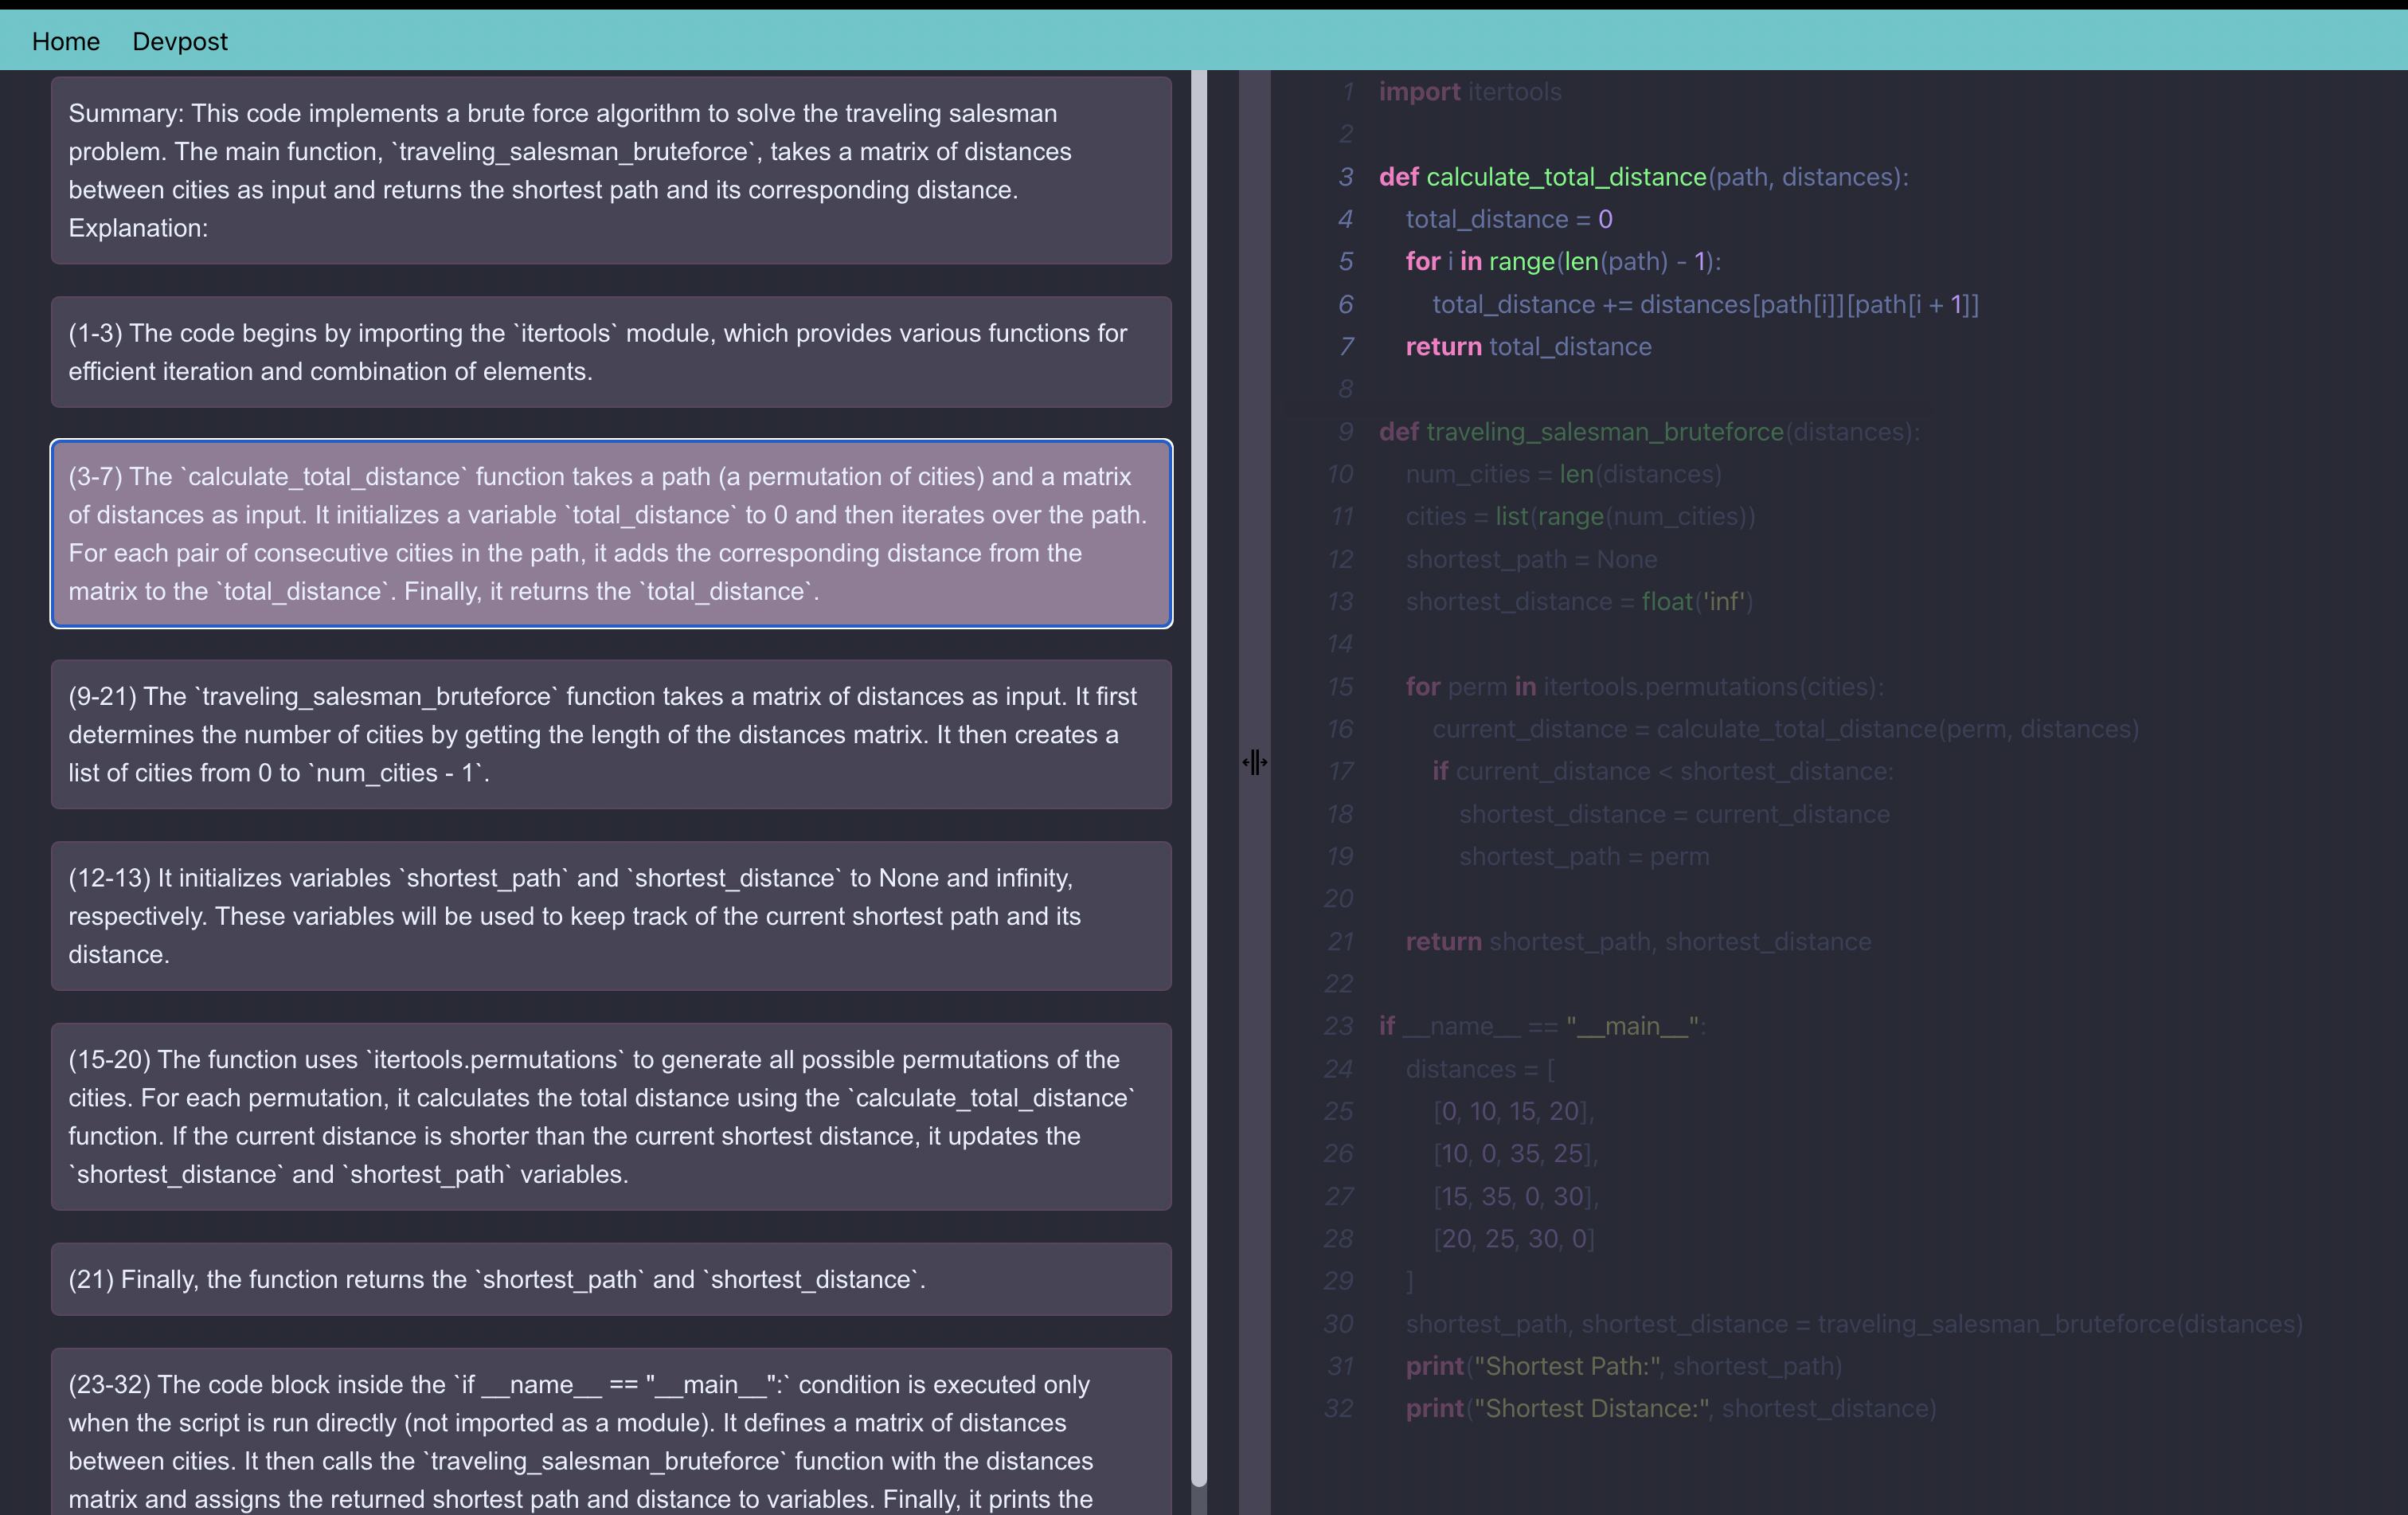
Task: Select the (21) return statement explanation card
Action: [610, 1279]
